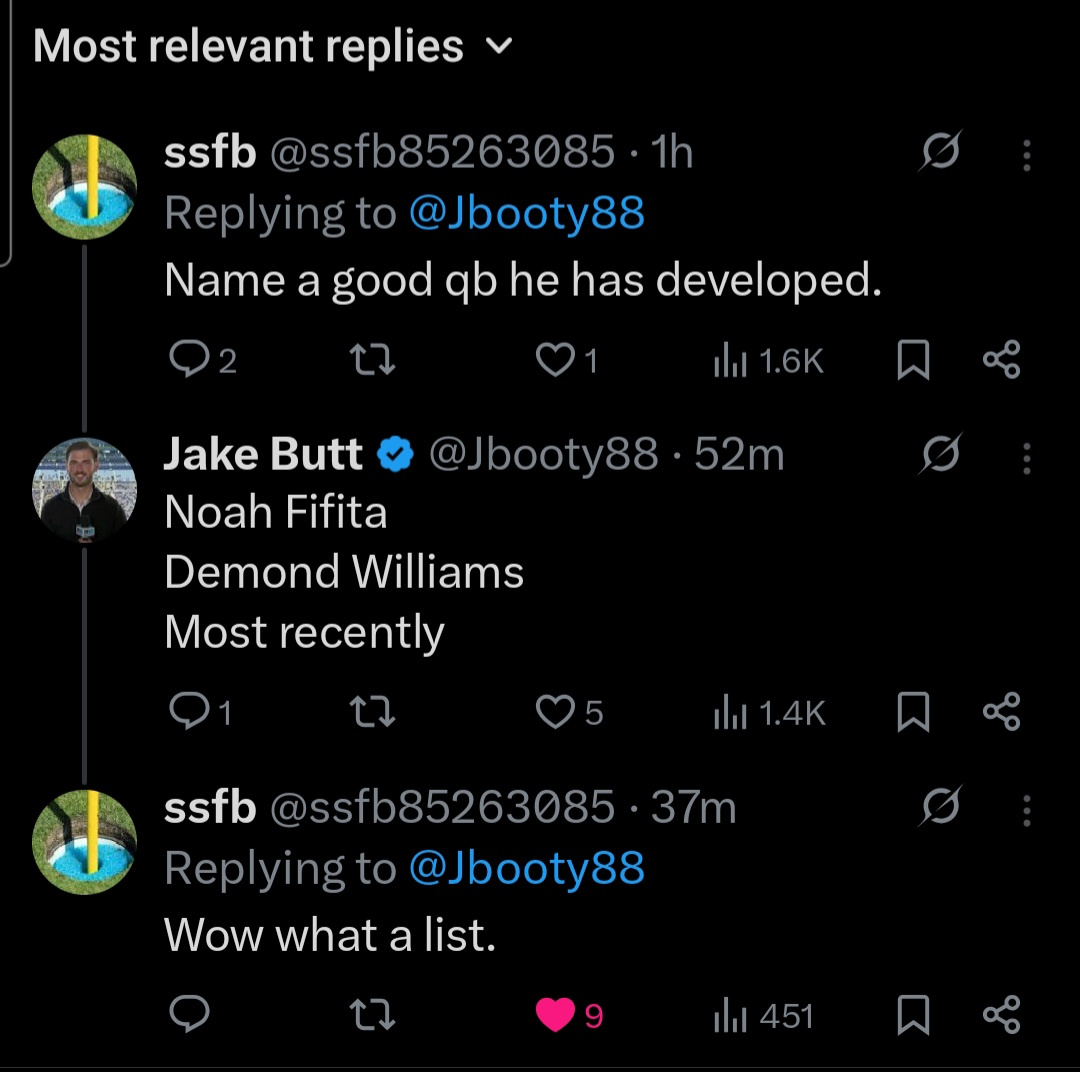Open the @Jbooty88 mention in last reply
Image resolution: width=1080 pixels, height=1072 pixels.
pos(526,867)
